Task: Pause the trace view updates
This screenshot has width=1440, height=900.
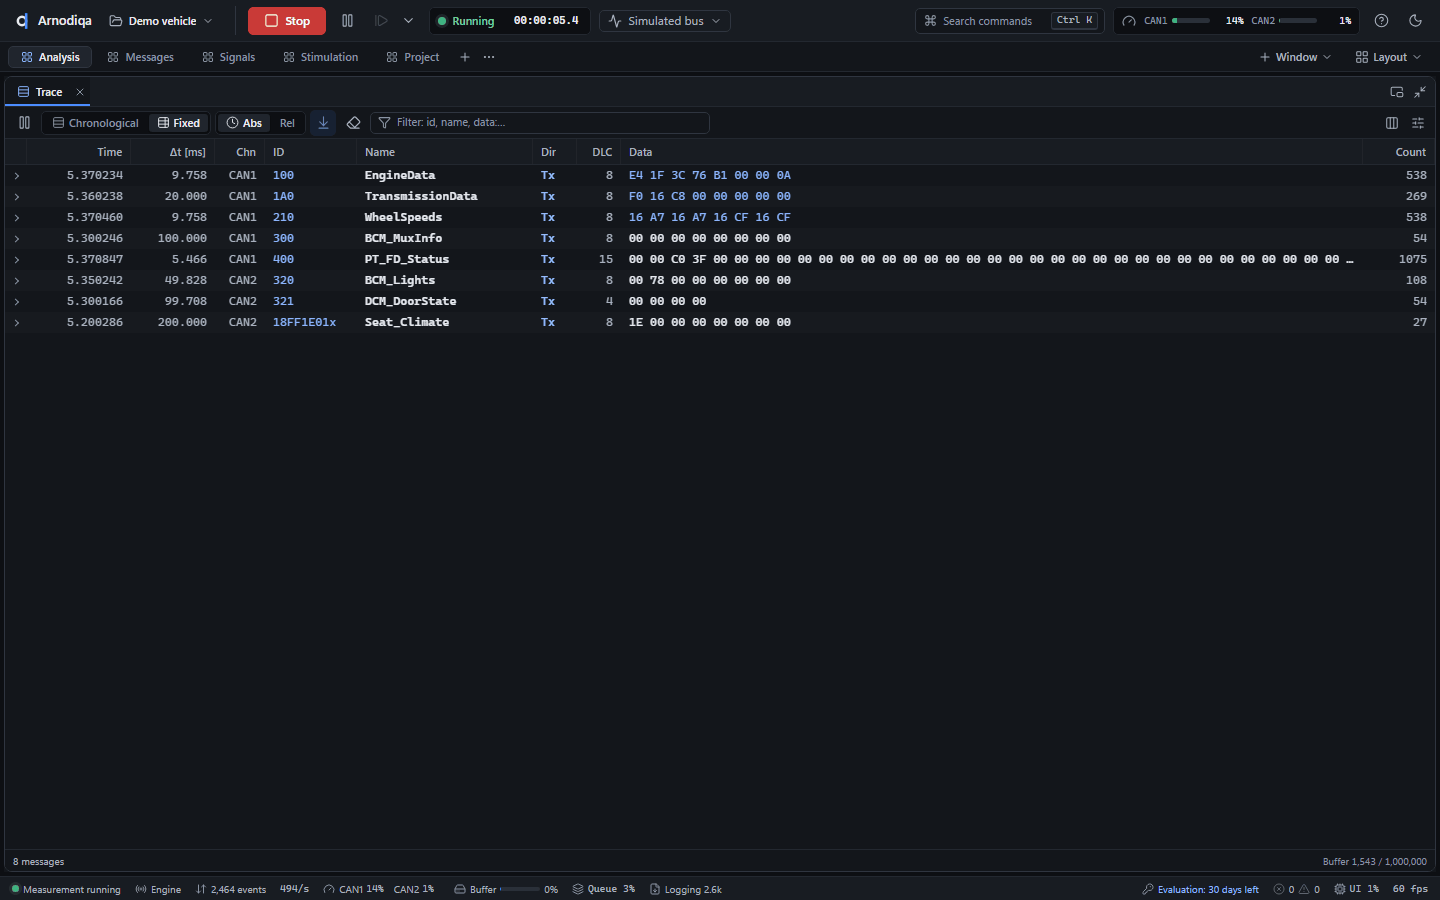Action: (x=24, y=123)
